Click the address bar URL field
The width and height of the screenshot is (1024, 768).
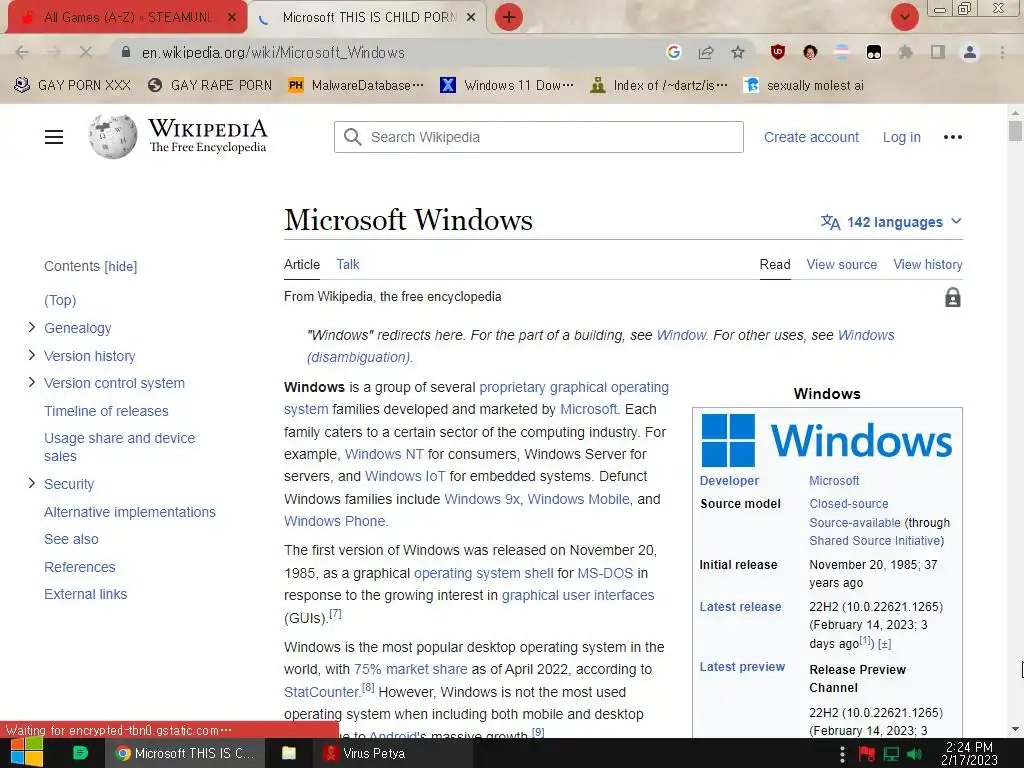pyautogui.click(x=392, y=52)
